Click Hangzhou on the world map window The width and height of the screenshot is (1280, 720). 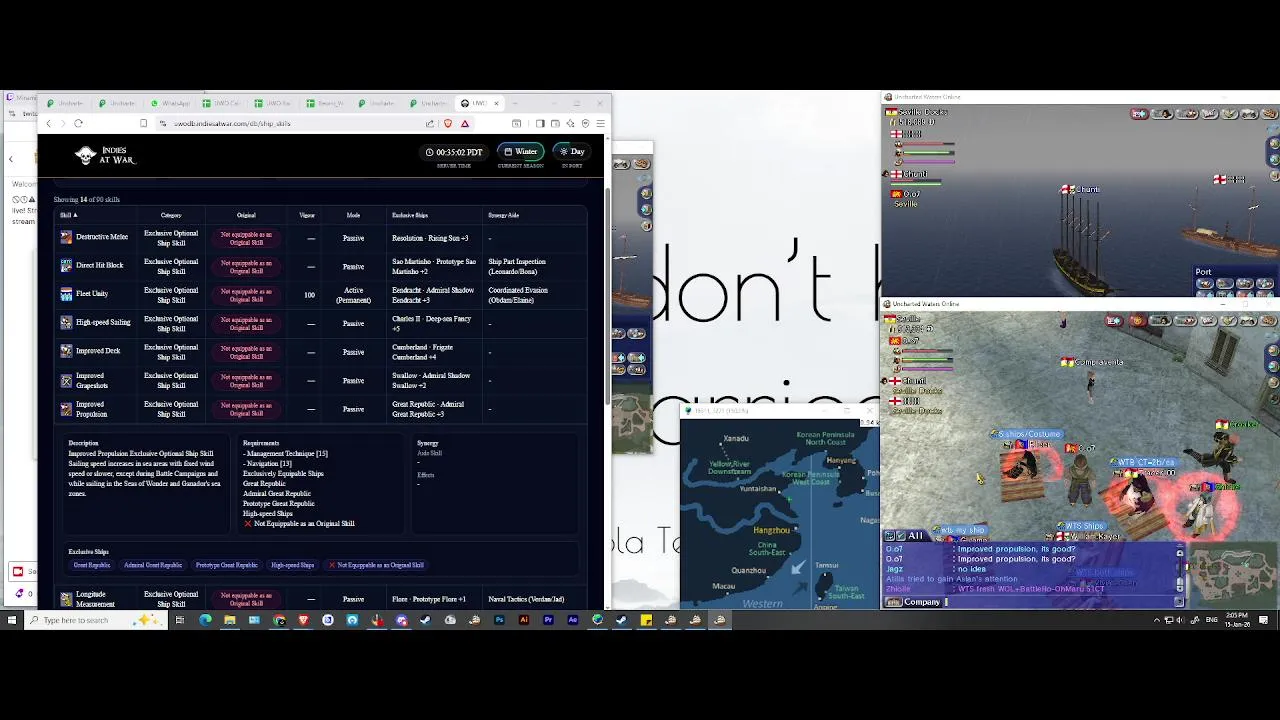771,530
